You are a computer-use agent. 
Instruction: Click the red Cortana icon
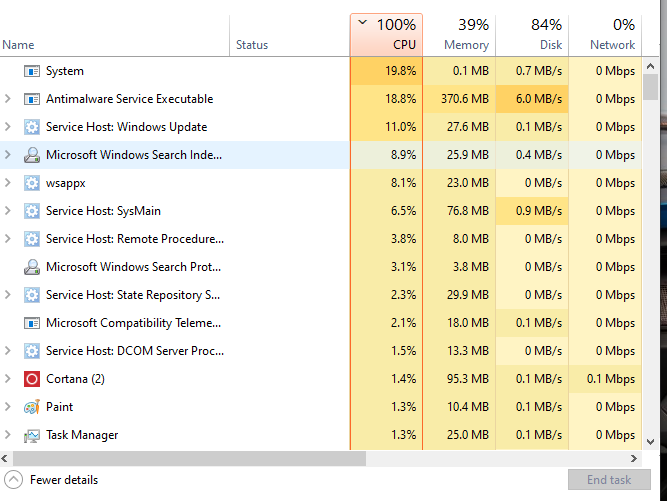pos(32,379)
